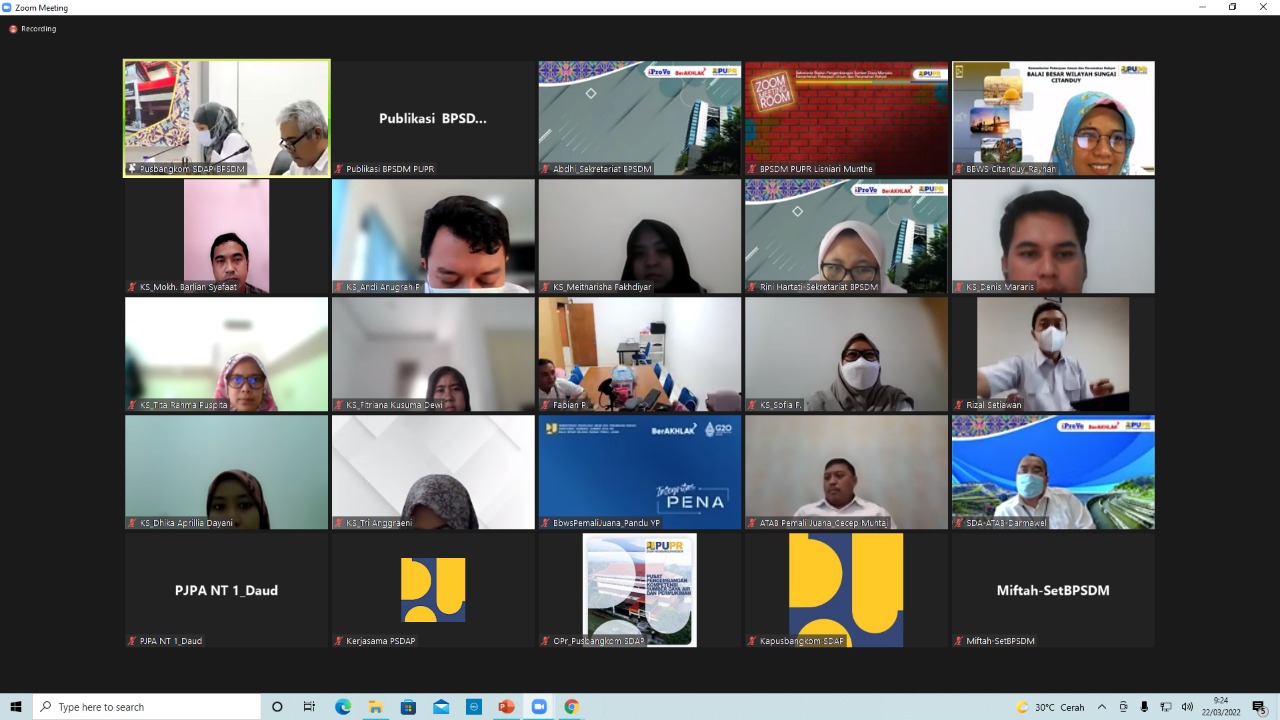Open Microsoft Store from taskbar
1280x720 pixels.
pyautogui.click(x=408, y=707)
